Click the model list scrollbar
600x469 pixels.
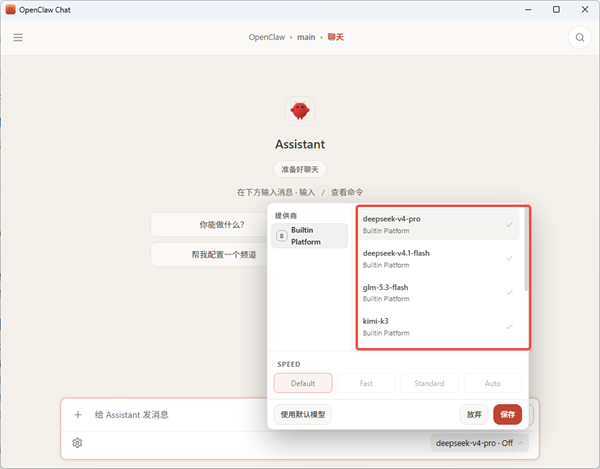point(526,249)
